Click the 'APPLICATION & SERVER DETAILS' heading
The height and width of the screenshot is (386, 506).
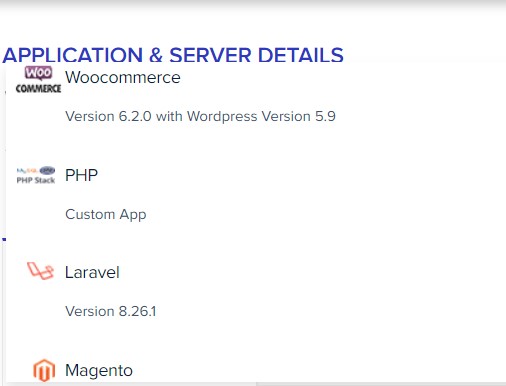click(173, 55)
